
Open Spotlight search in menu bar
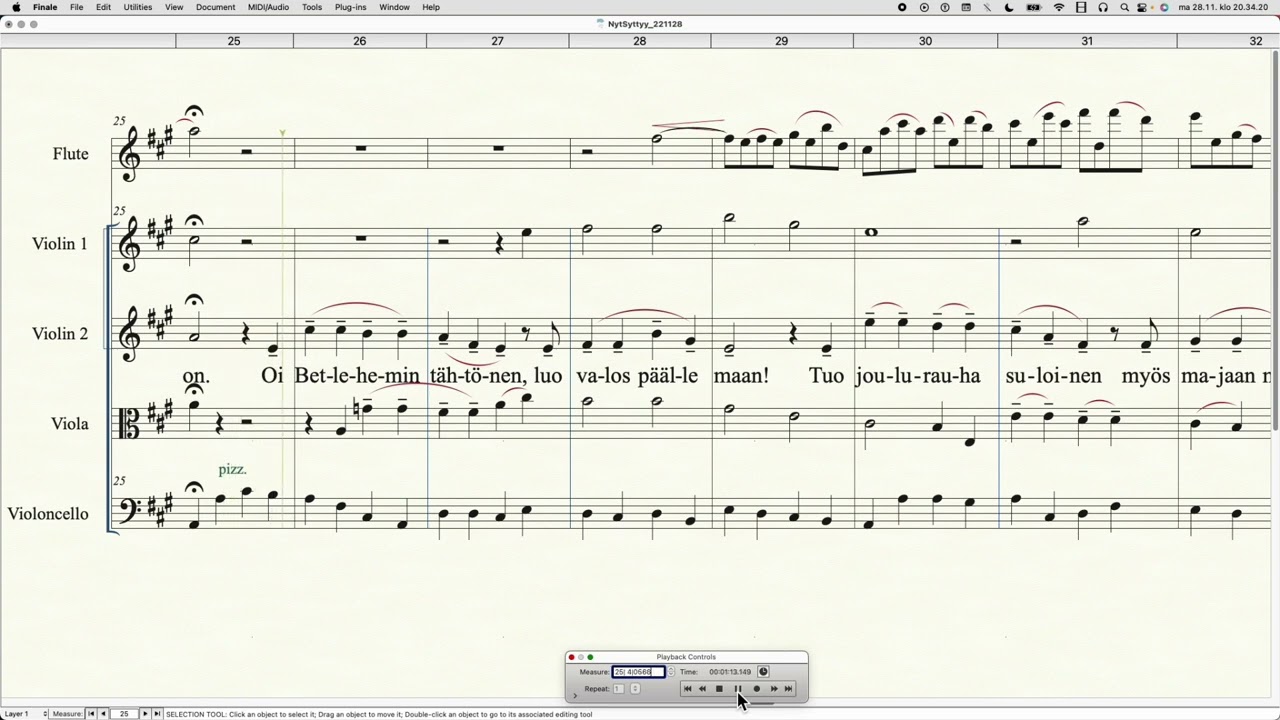pyautogui.click(x=1124, y=7)
